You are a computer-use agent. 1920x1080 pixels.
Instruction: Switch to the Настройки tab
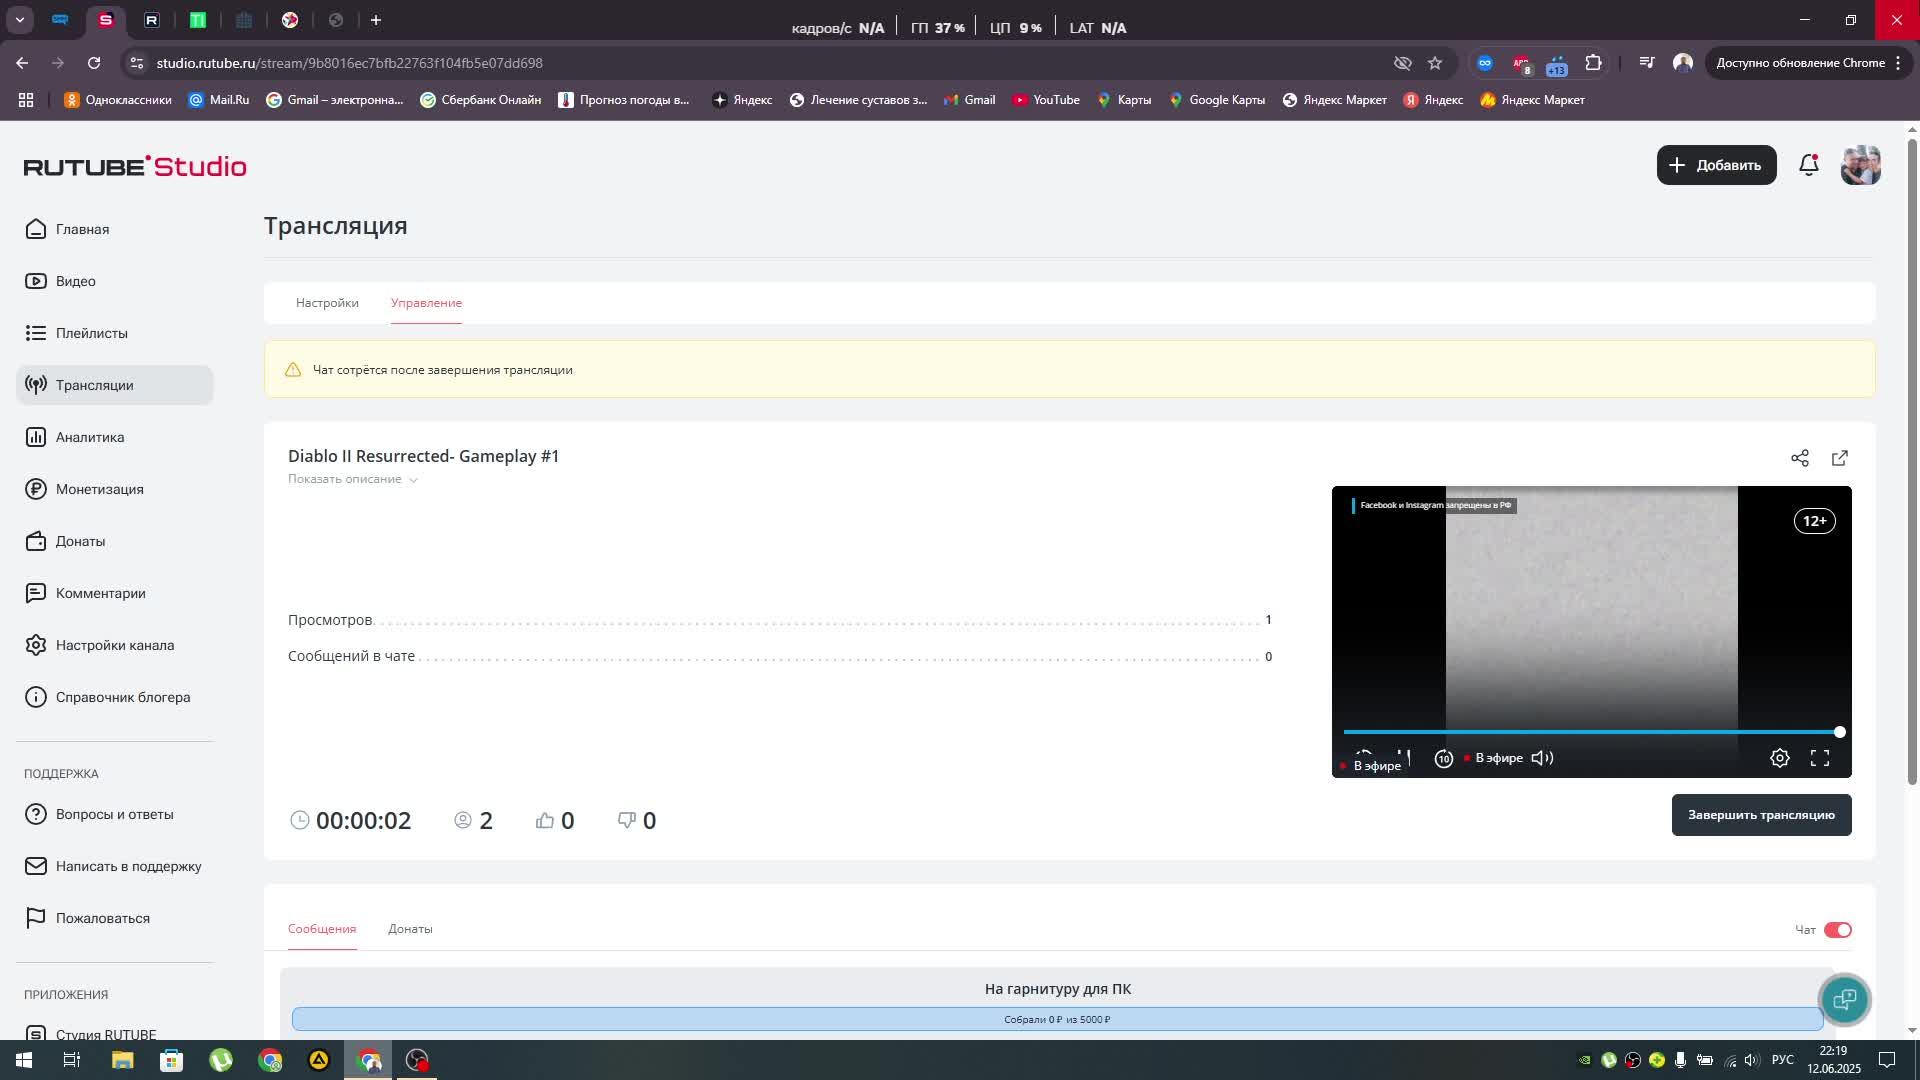click(327, 303)
